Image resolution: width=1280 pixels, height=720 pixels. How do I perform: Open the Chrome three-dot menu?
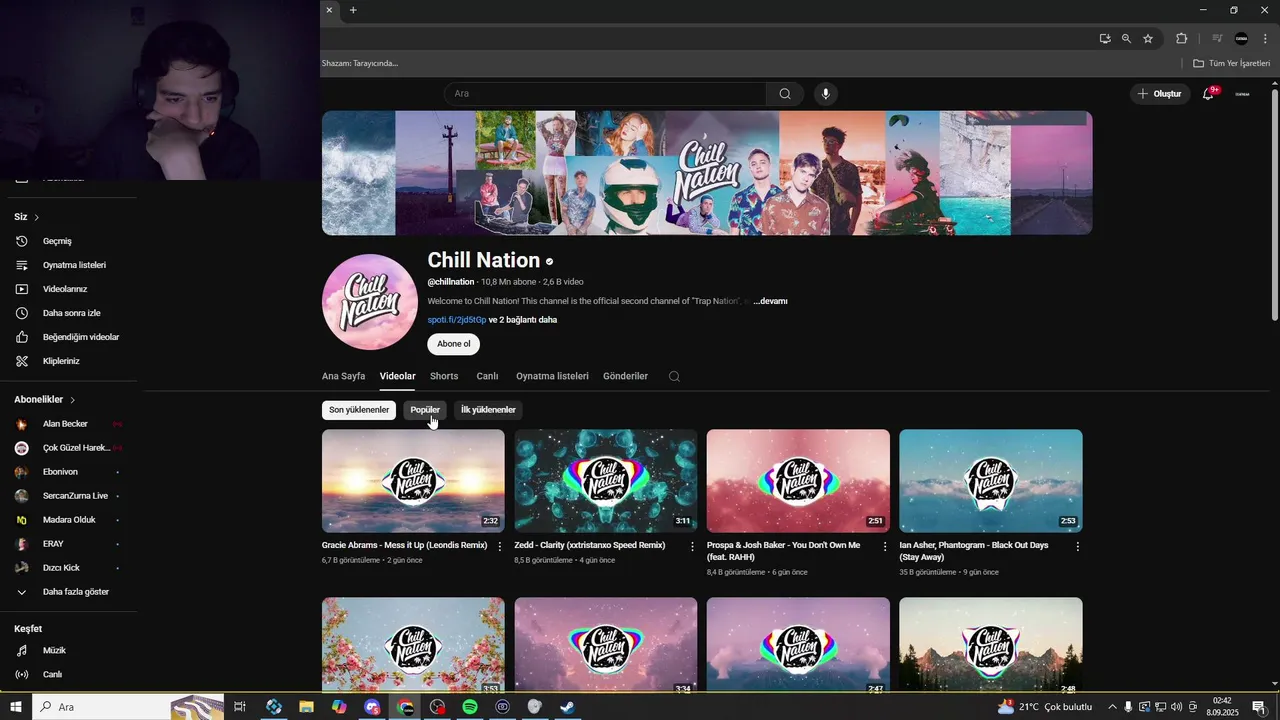(x=1265, y=38)
